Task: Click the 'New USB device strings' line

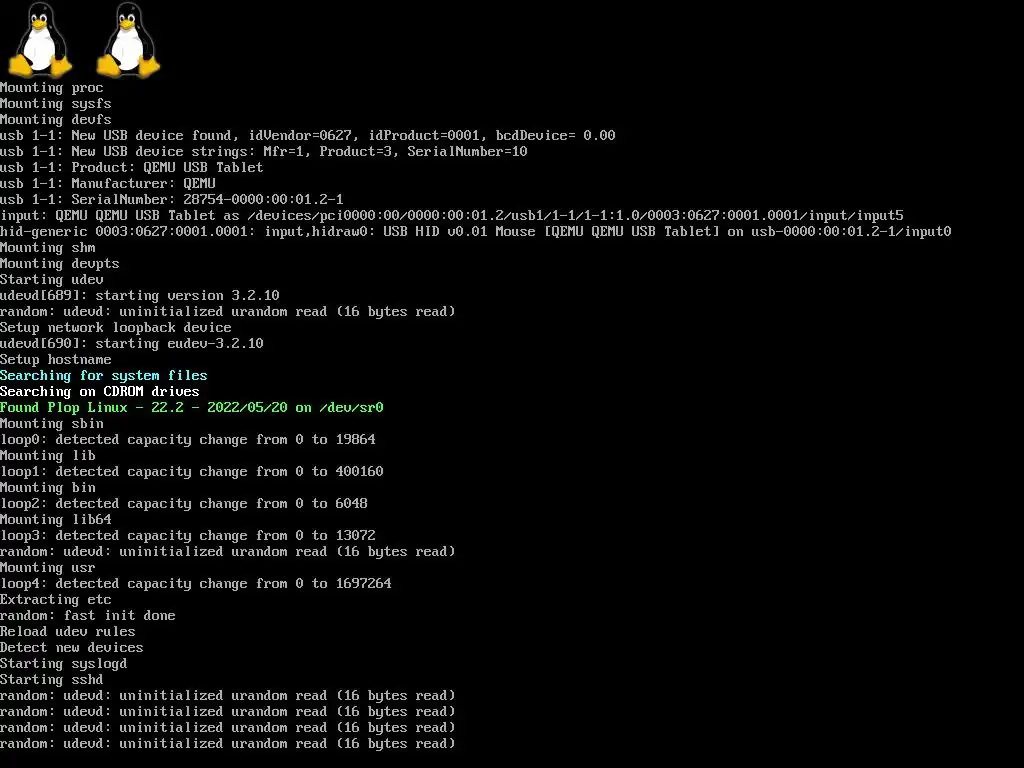Action: tap(264, 152)
